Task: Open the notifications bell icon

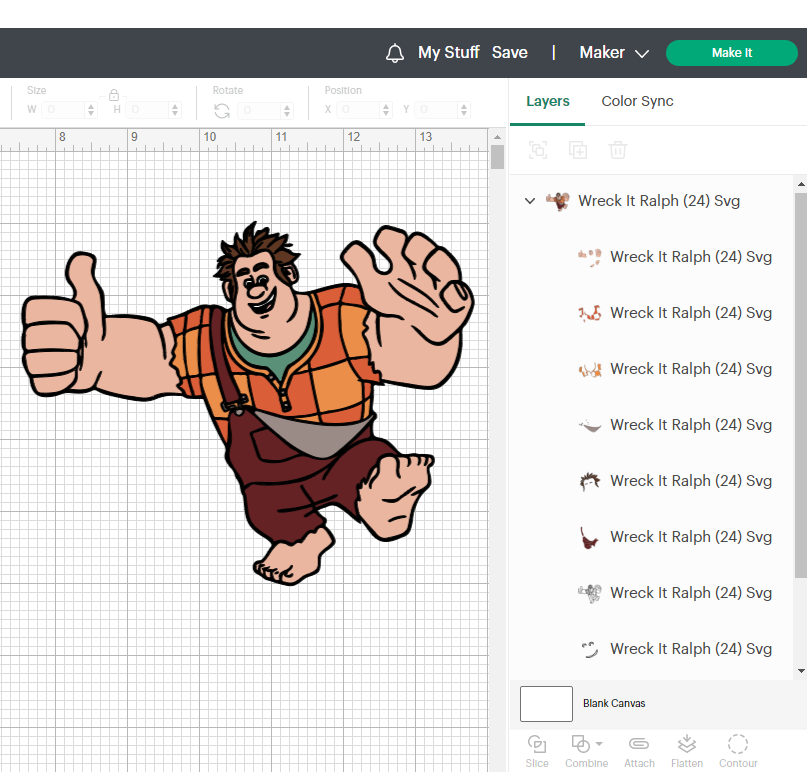Action: coord(395,53)
